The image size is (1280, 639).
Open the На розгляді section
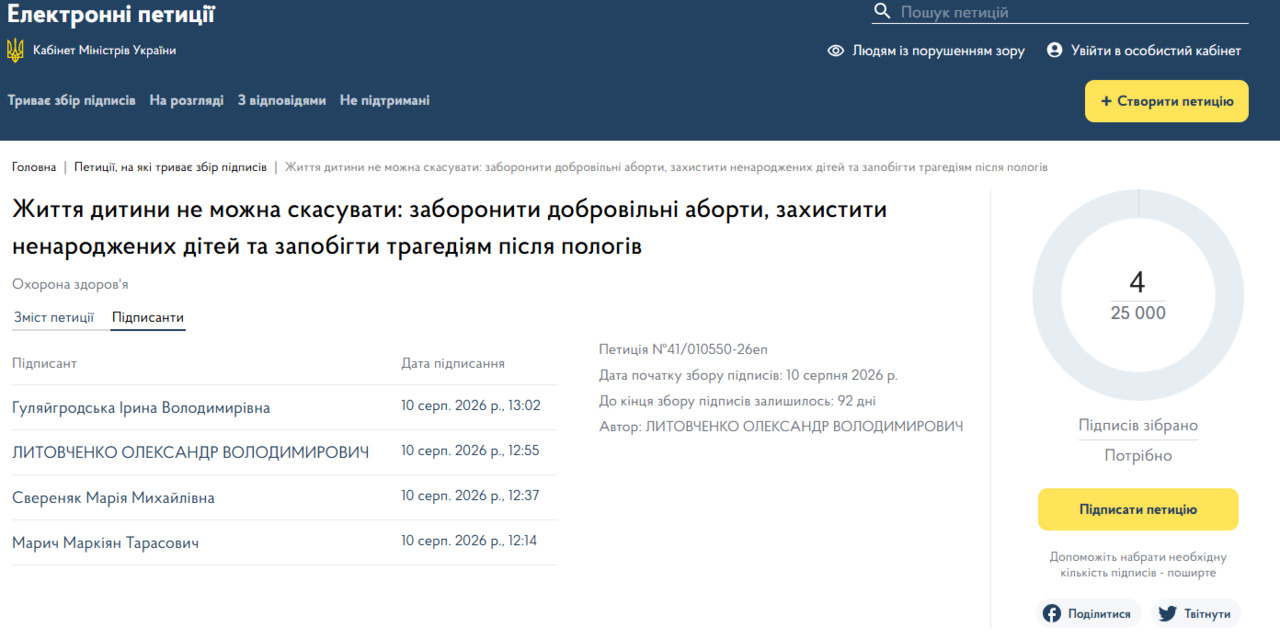click(187, 101)
